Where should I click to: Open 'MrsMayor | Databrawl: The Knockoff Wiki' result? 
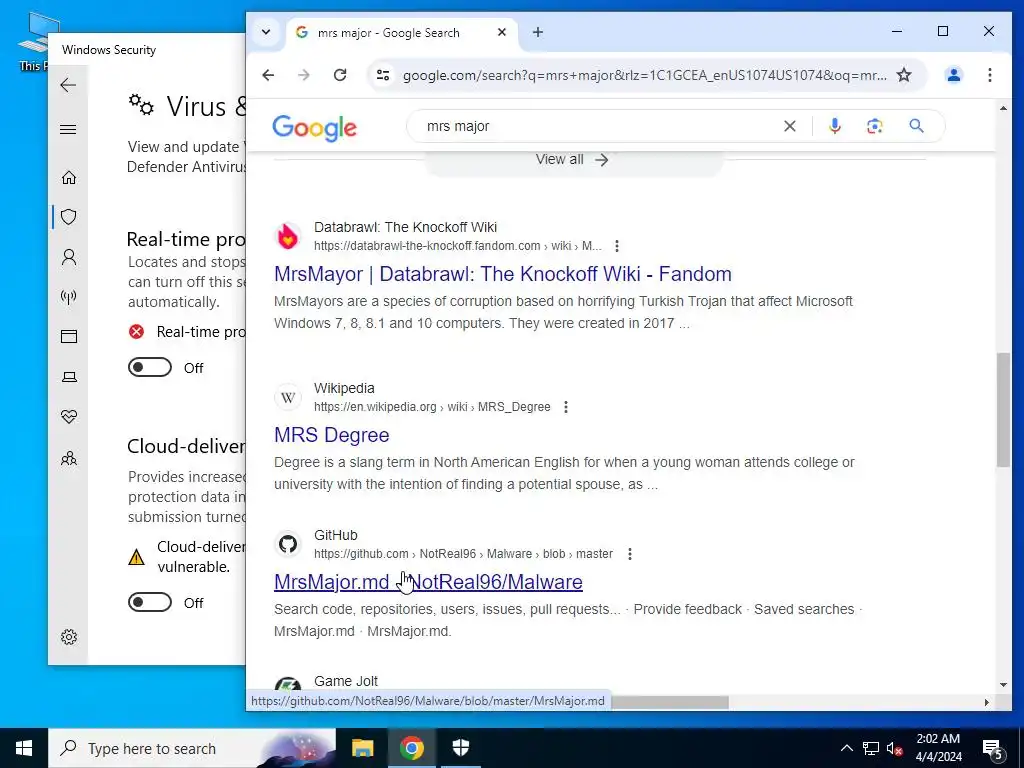503,274
